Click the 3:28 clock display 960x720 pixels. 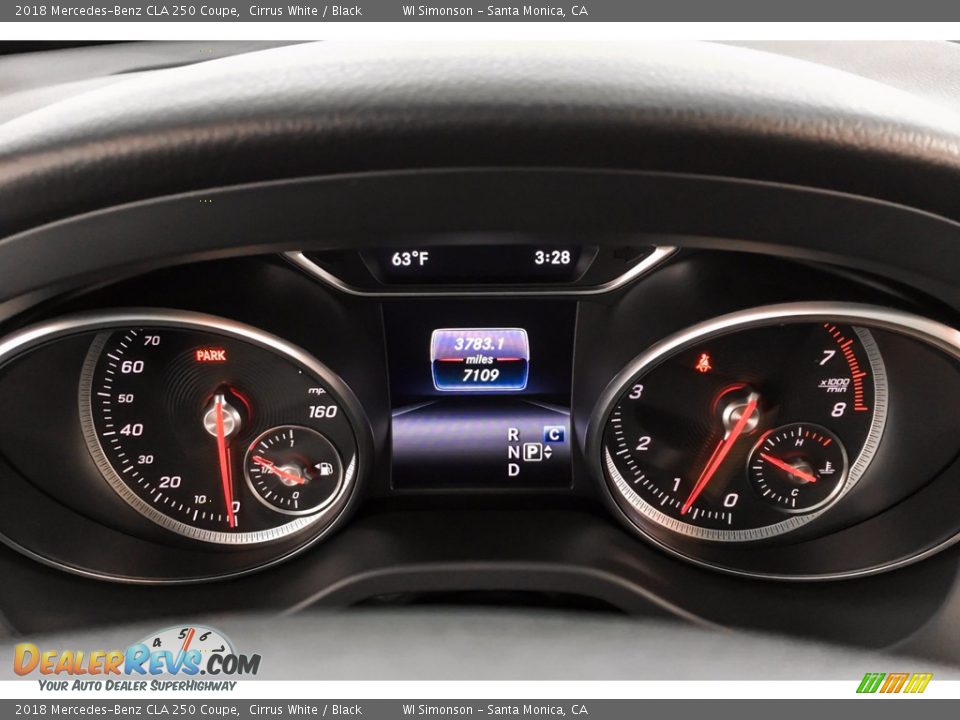552,258
